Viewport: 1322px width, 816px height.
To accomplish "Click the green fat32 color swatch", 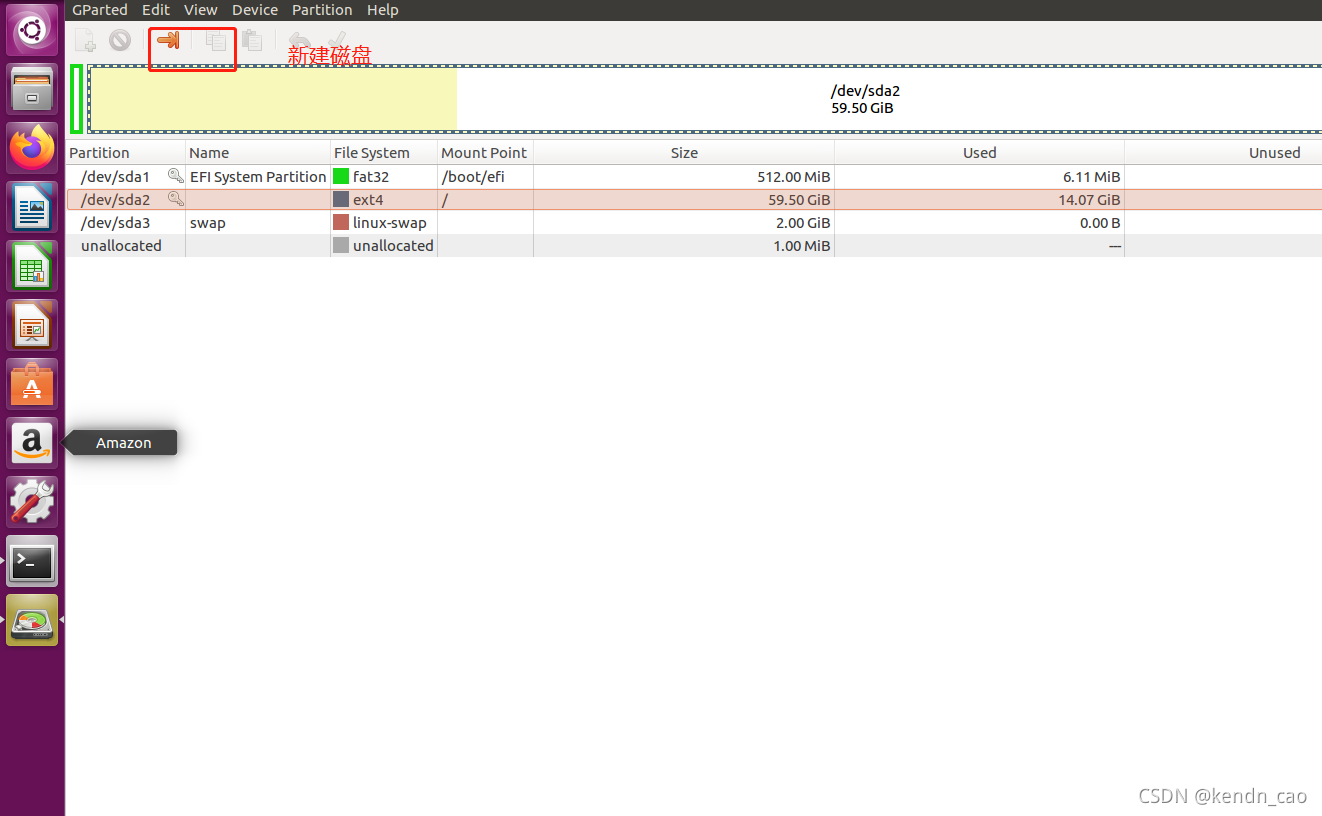I will pyautogui.click(x=341, y=176).
